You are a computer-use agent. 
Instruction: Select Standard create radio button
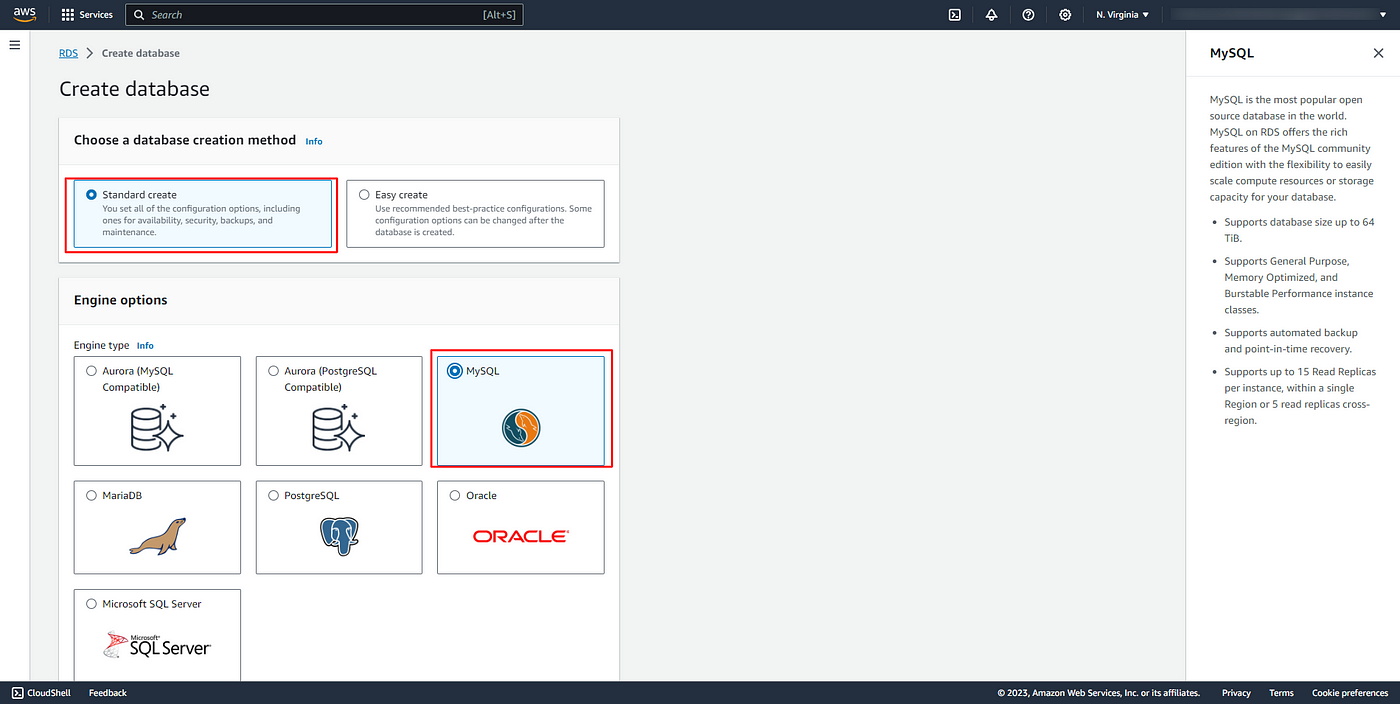pos(92,195)
